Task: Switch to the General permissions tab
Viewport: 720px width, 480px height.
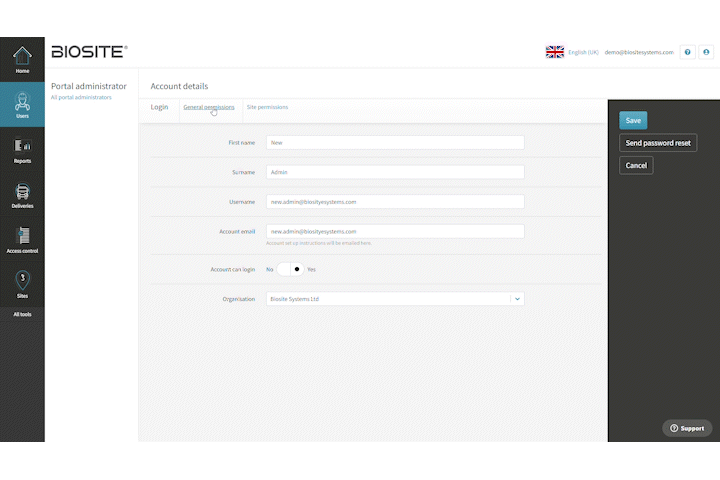Action: pos(209,107)
